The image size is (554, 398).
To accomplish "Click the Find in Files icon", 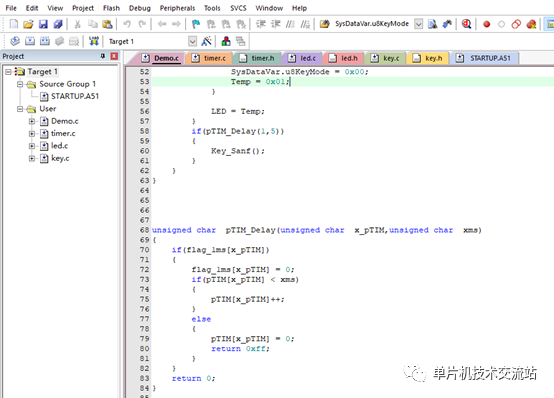I will 432,24.
